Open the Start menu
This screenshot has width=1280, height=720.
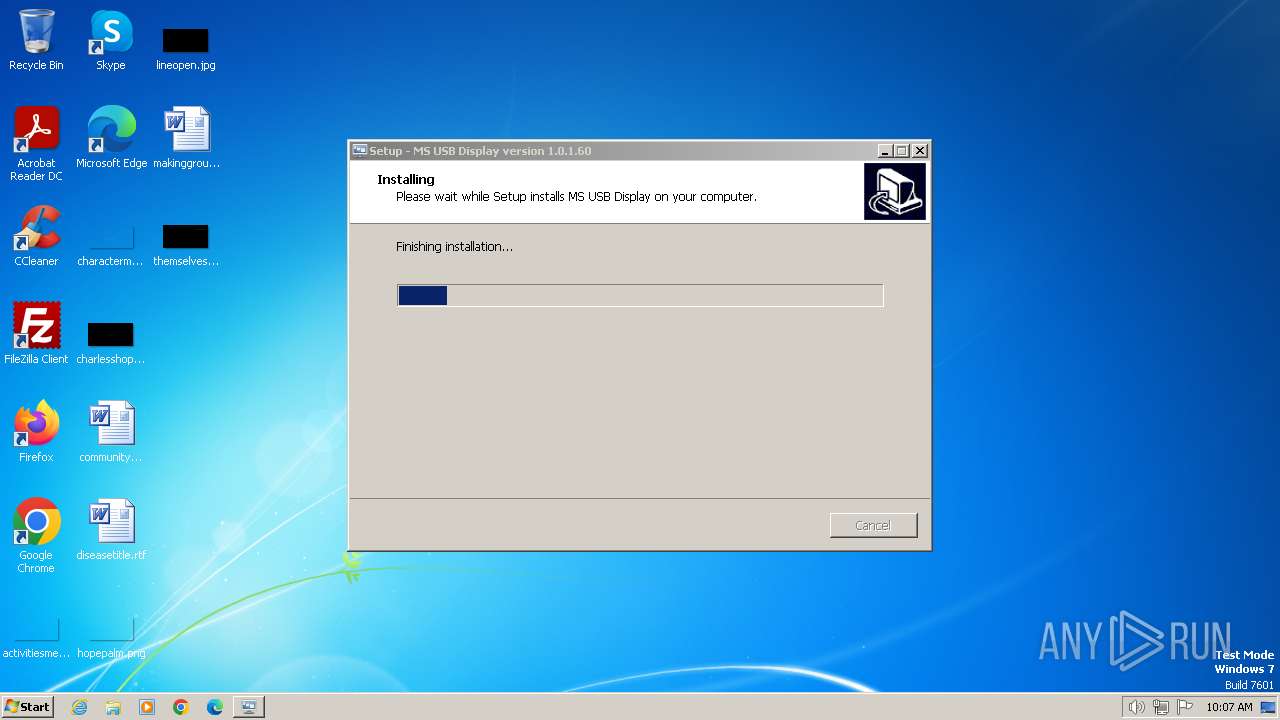27,707
